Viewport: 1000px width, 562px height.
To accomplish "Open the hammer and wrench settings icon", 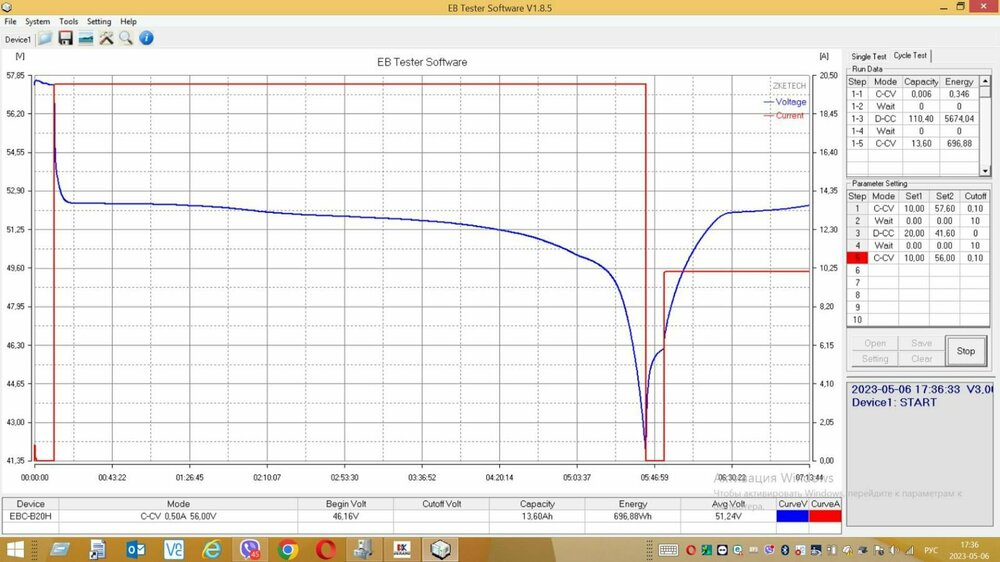I will click(105, 38).
